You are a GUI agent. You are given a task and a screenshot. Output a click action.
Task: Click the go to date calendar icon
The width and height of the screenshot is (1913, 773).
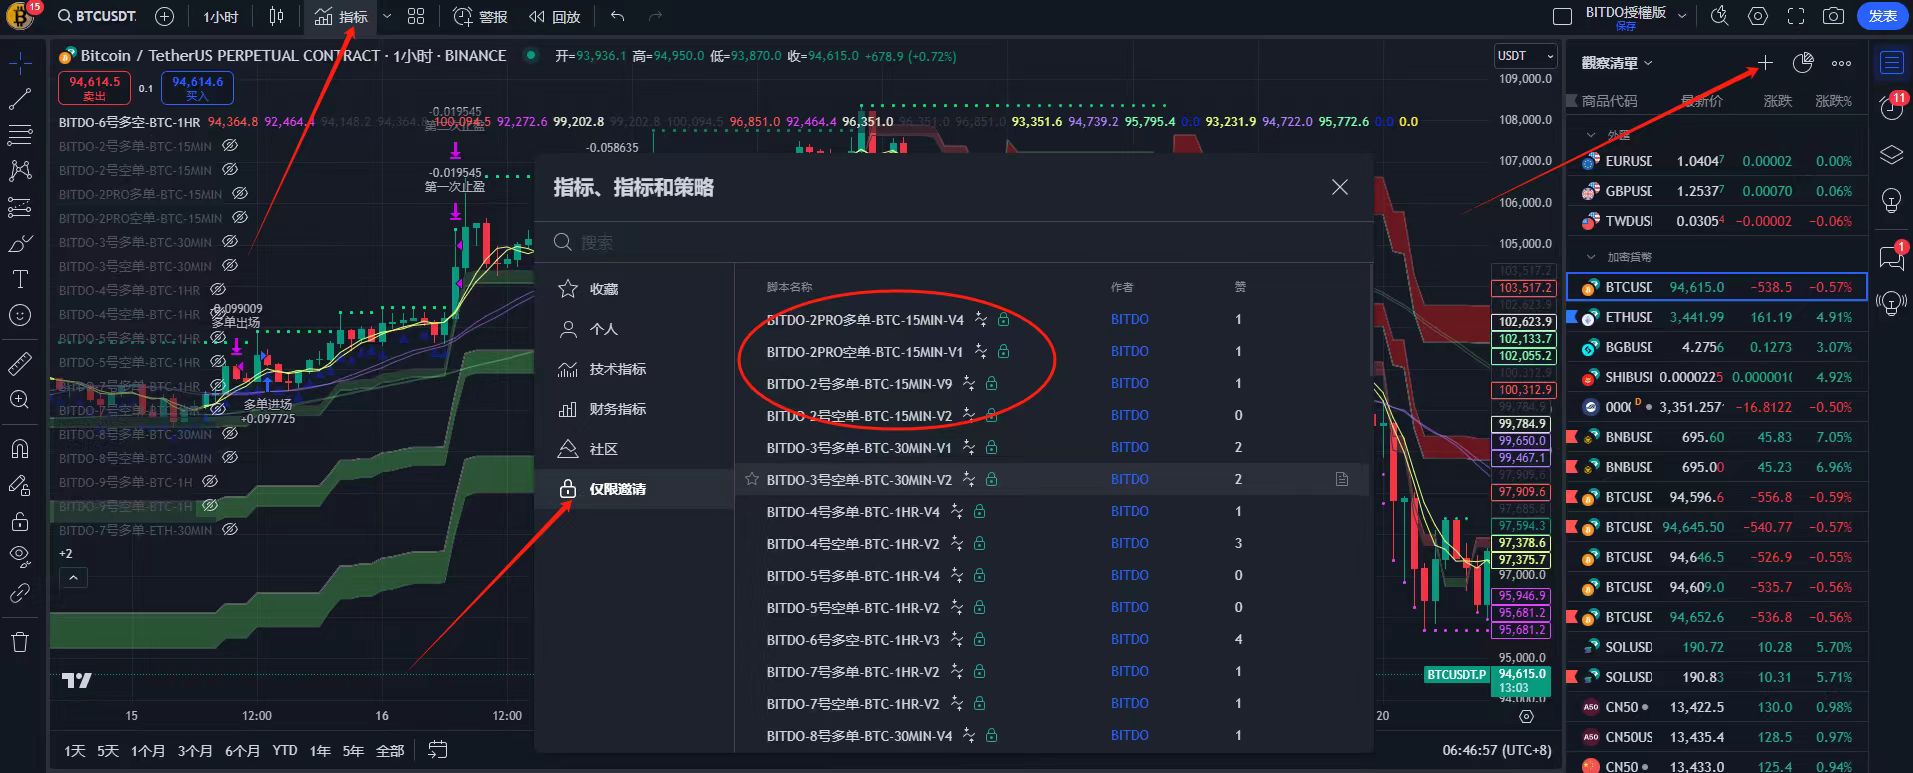coord(437,750)
